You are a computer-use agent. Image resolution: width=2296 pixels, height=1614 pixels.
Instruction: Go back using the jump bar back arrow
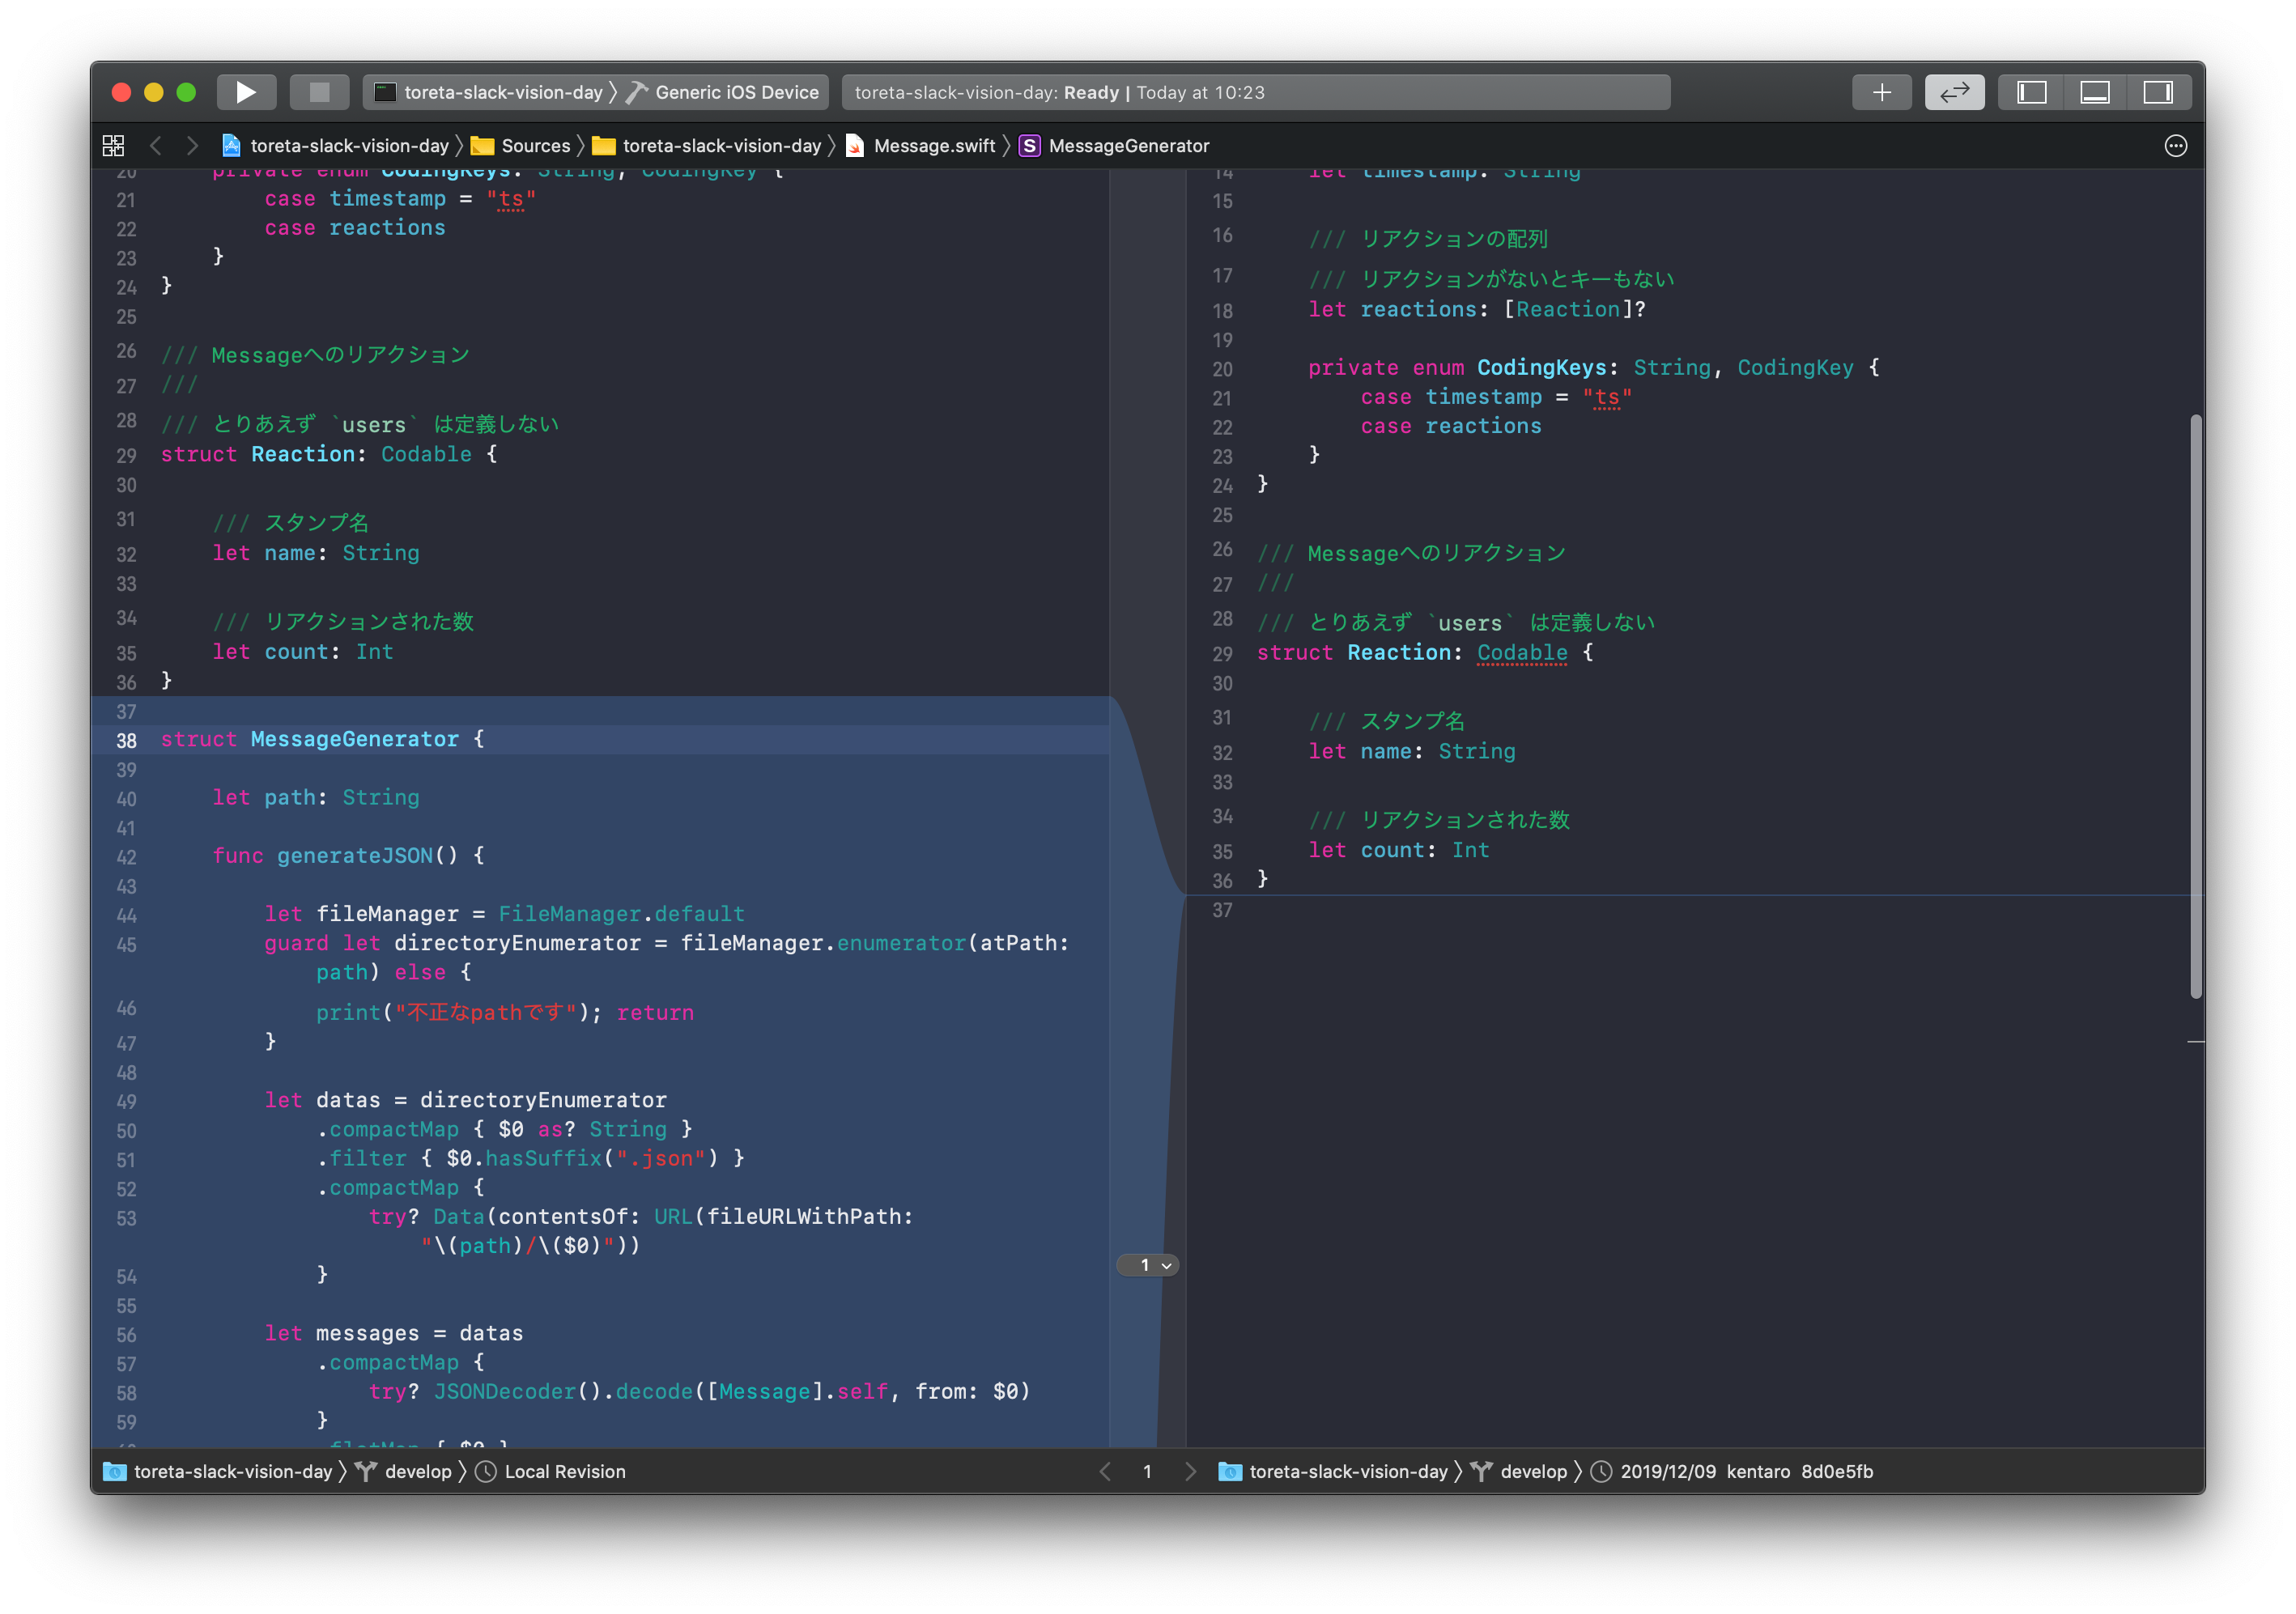click(156, 145)
